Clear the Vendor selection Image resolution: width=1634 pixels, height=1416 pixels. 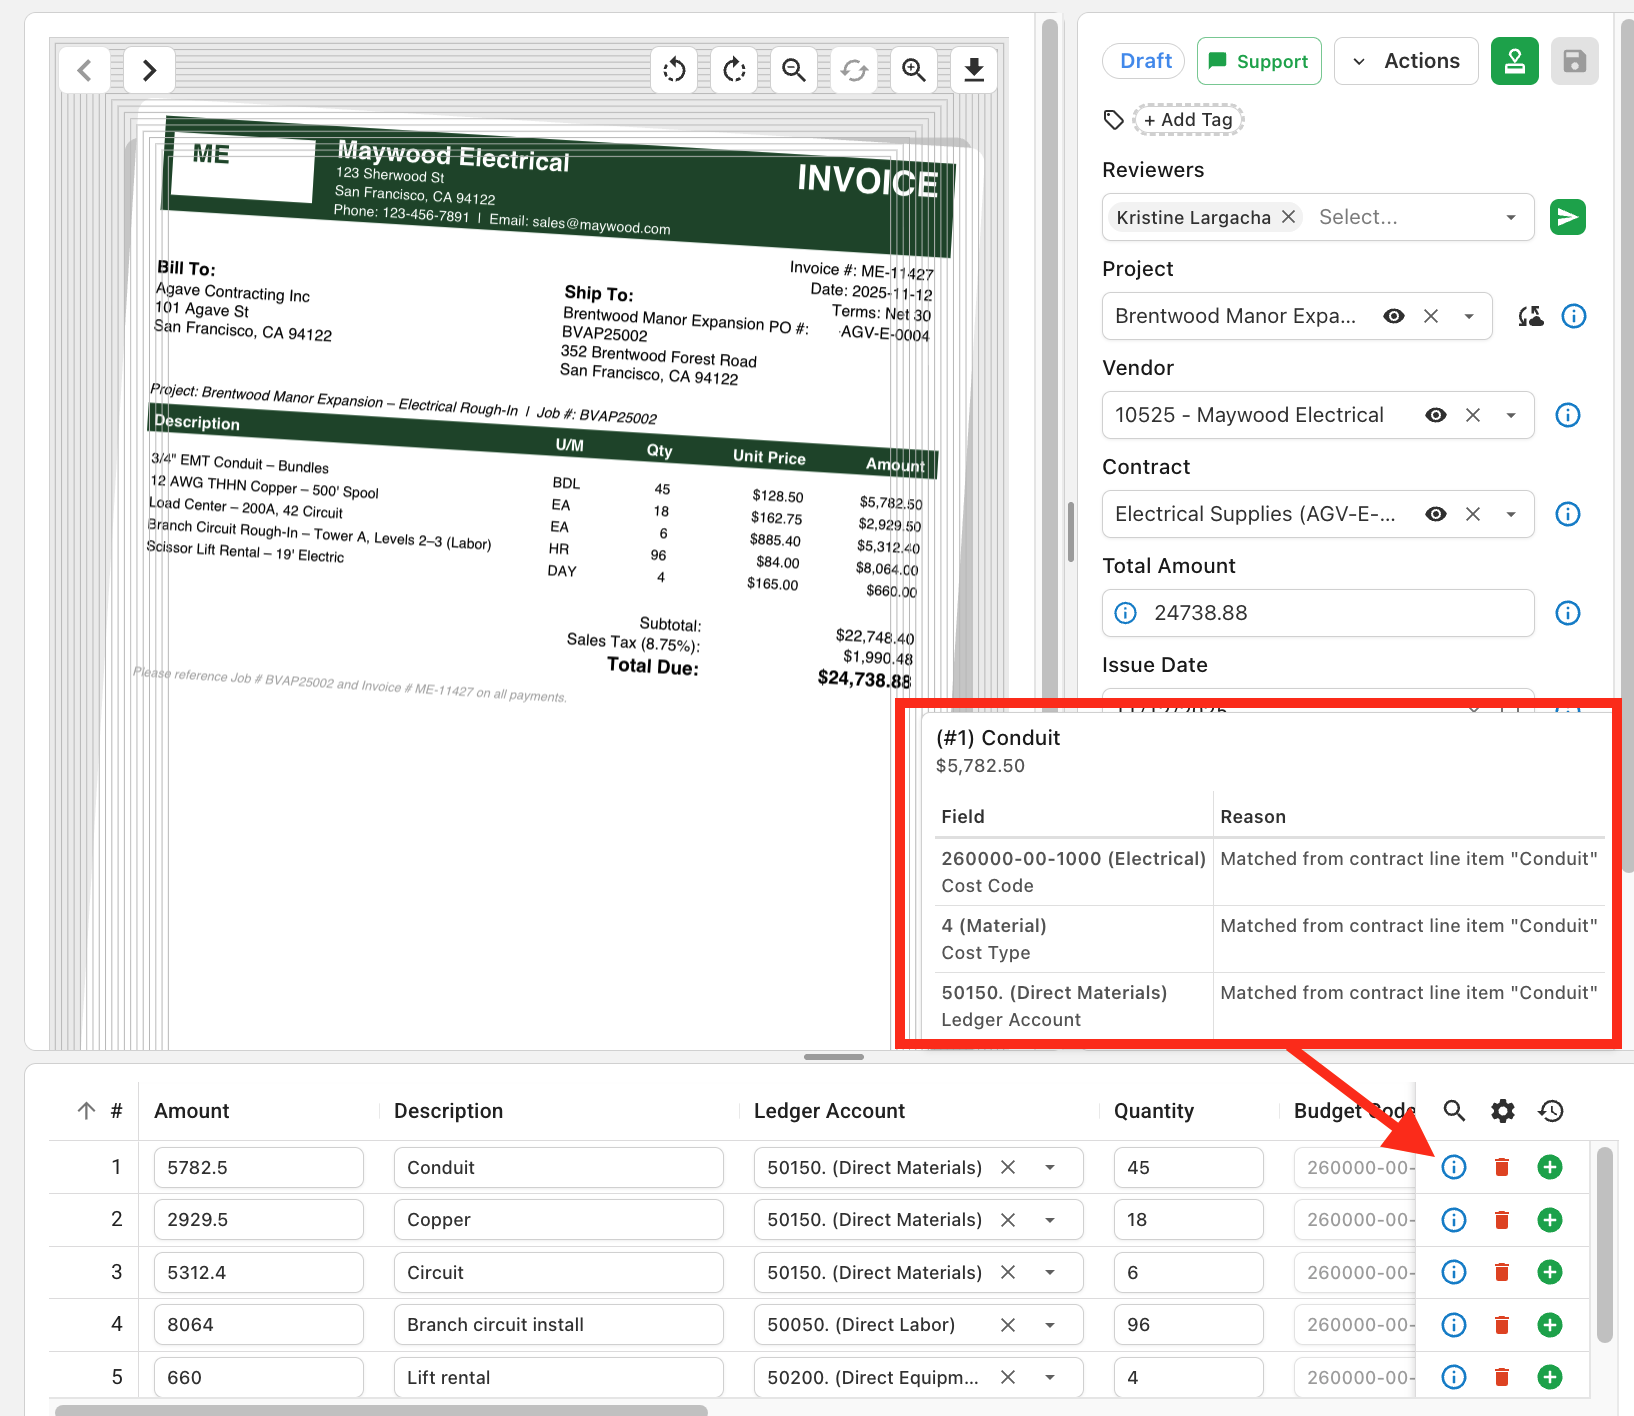(x=1473, y=415)
